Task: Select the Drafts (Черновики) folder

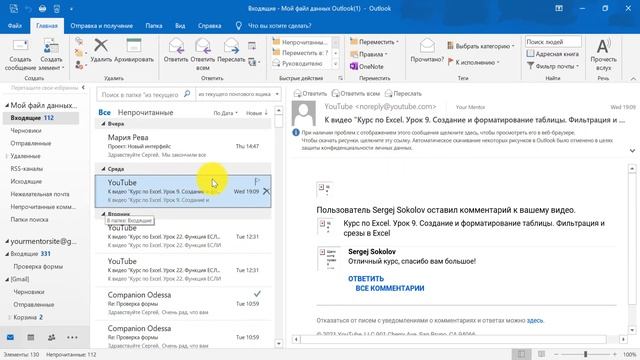Action: click(26, 131)
